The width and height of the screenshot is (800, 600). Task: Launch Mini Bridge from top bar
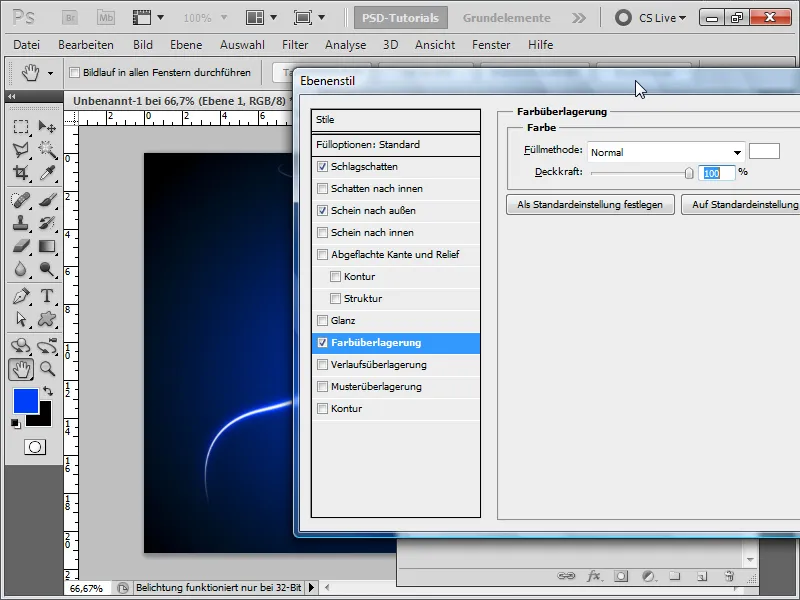(106, 18)
